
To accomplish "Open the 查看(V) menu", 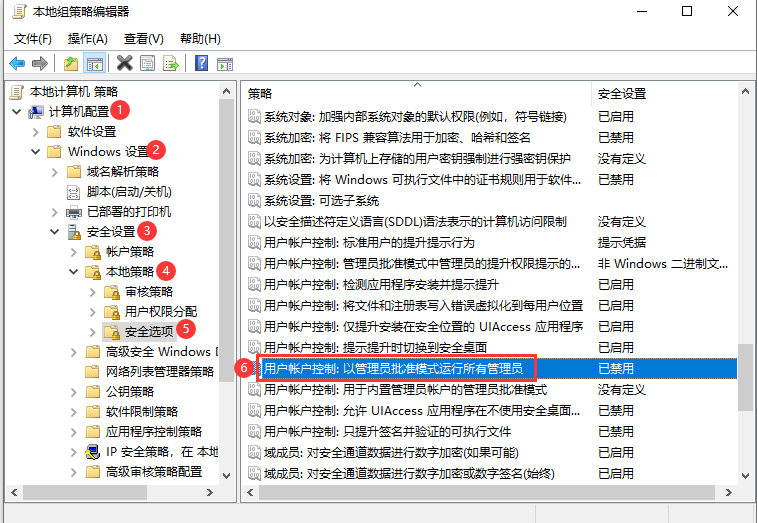I will click(x=144, y=39).
